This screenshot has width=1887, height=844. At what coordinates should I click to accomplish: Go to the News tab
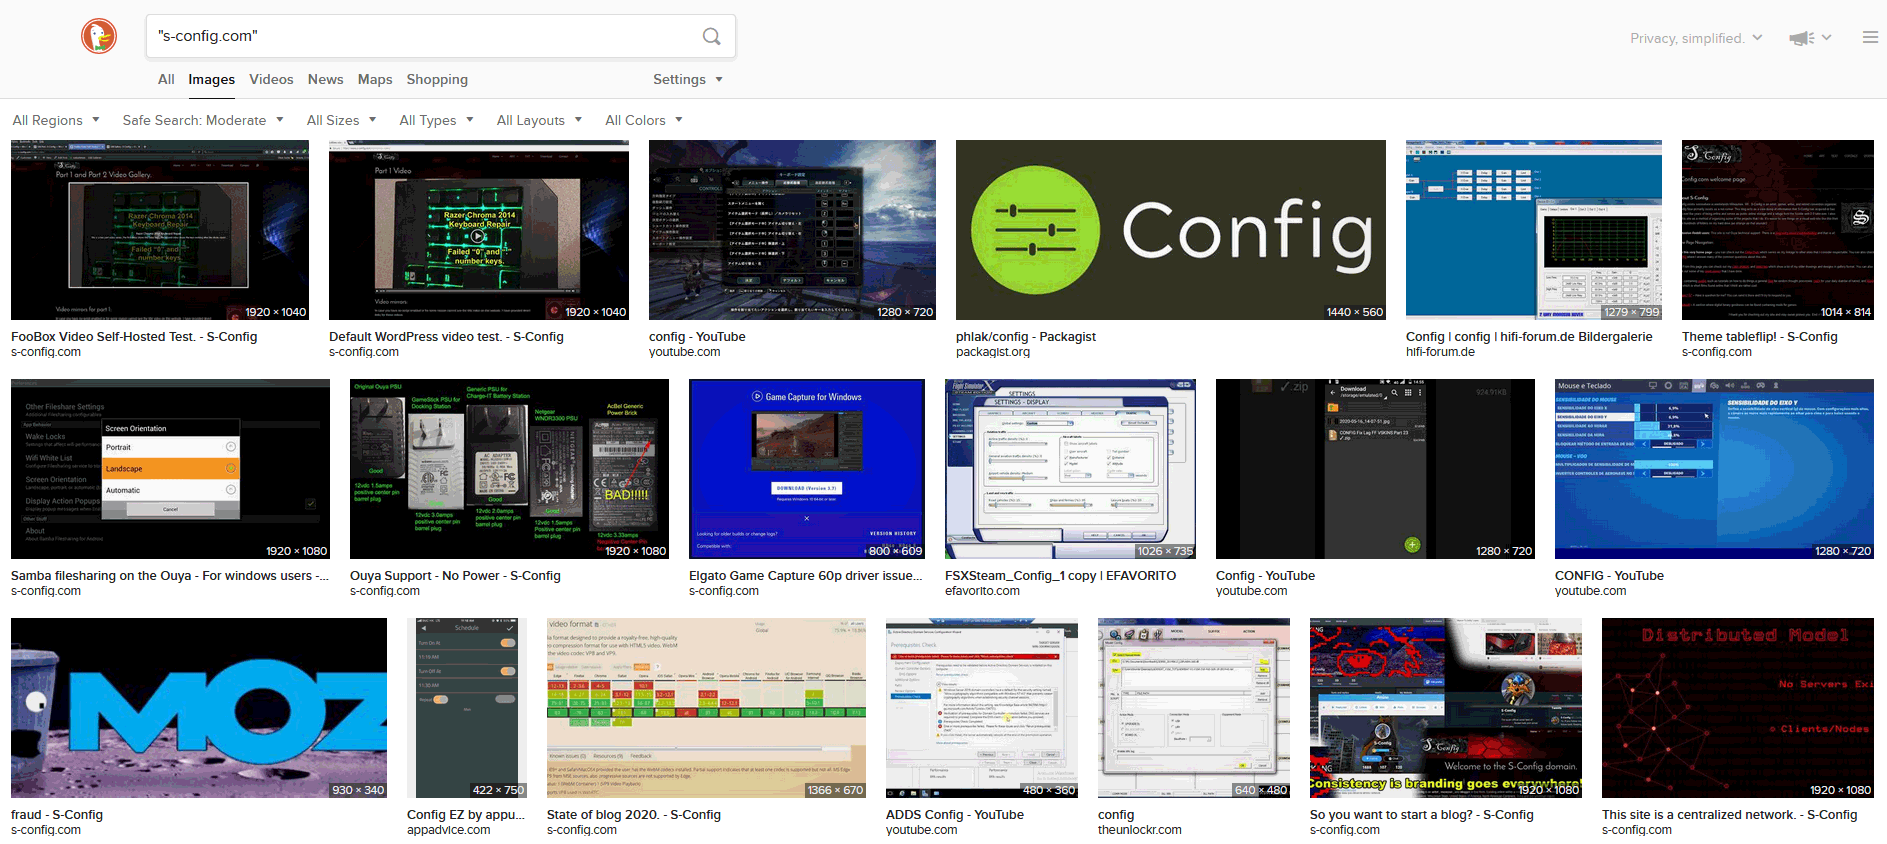325,79
